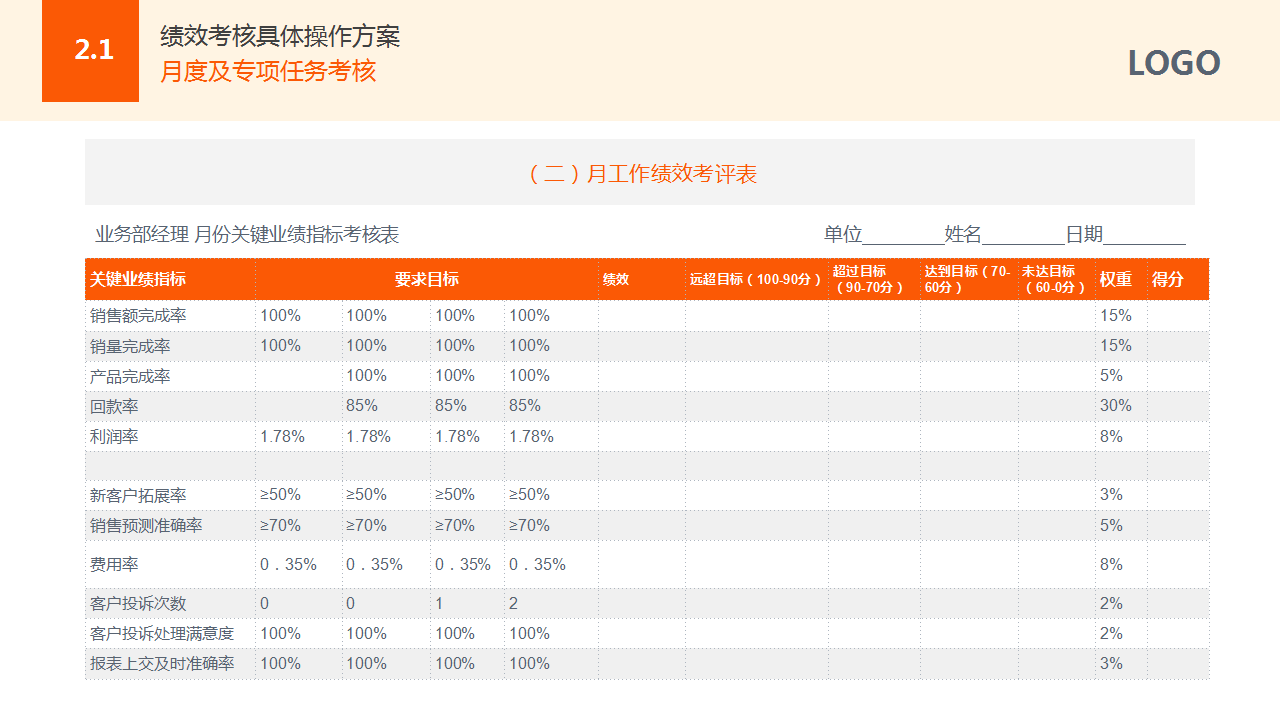The image size is (1280, 720).
Task: Select the 远超目标（100-90分）header
Action: 755,279
